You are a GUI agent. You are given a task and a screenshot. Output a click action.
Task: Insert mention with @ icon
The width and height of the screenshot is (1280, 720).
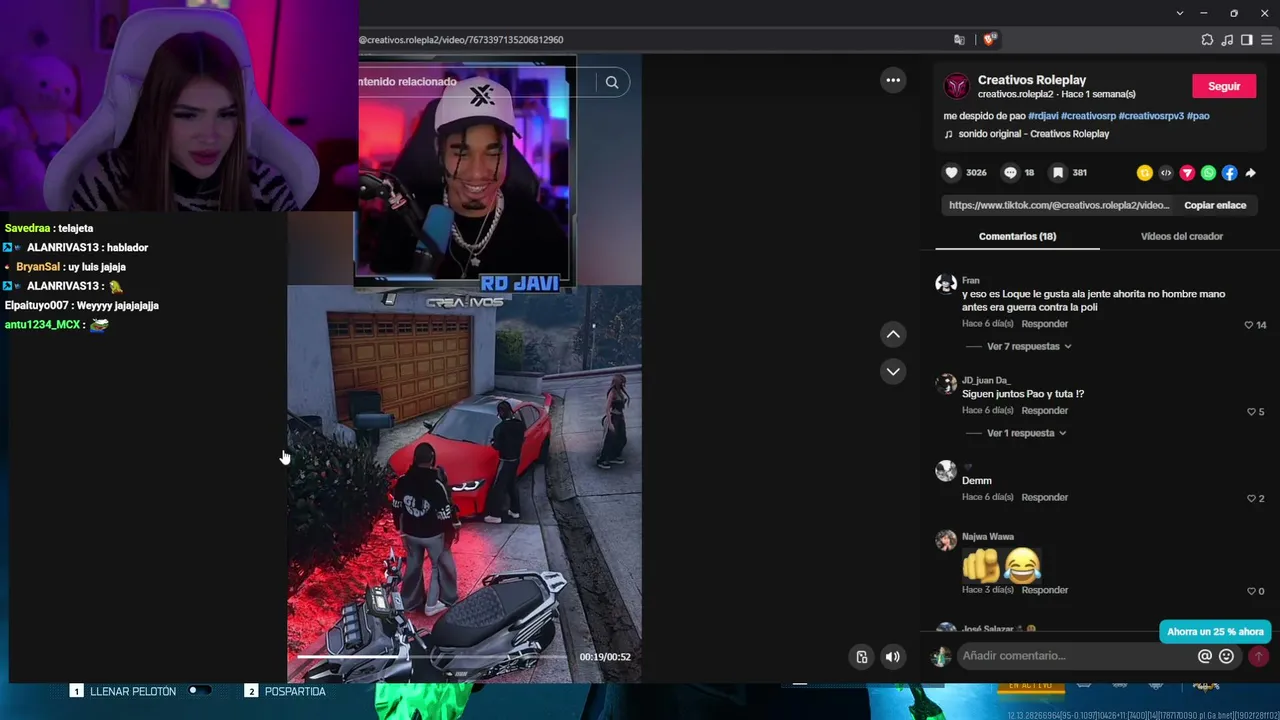click(x=1205, y=656)
